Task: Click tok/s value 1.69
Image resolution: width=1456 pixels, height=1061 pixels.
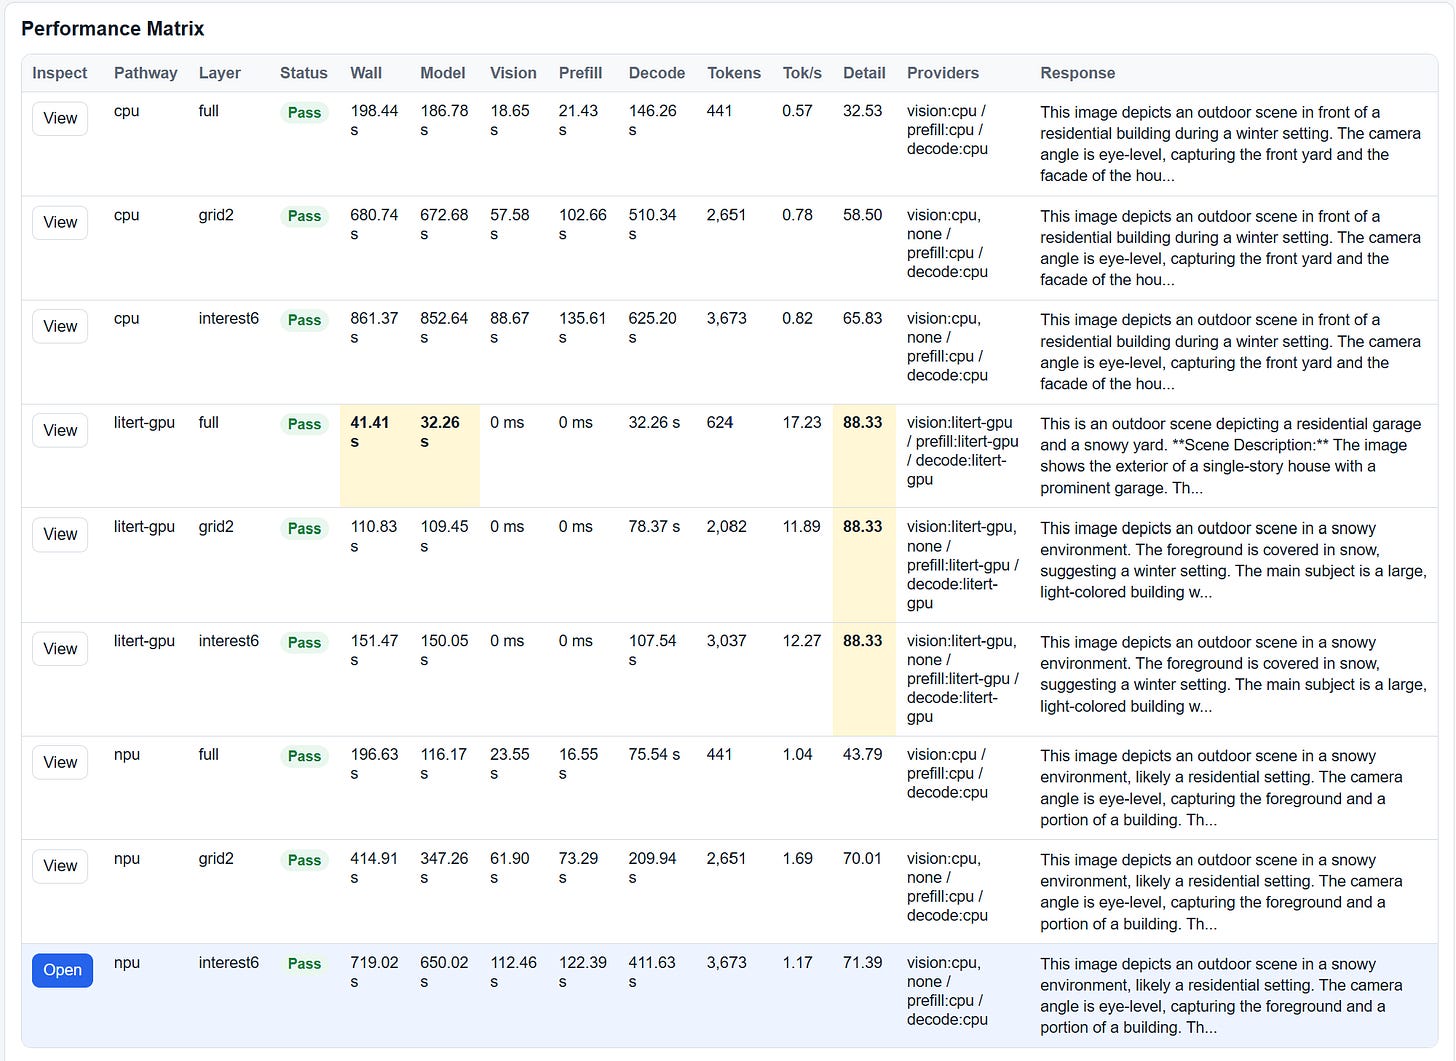Action: pyautogui.click(x=797, y=859)
